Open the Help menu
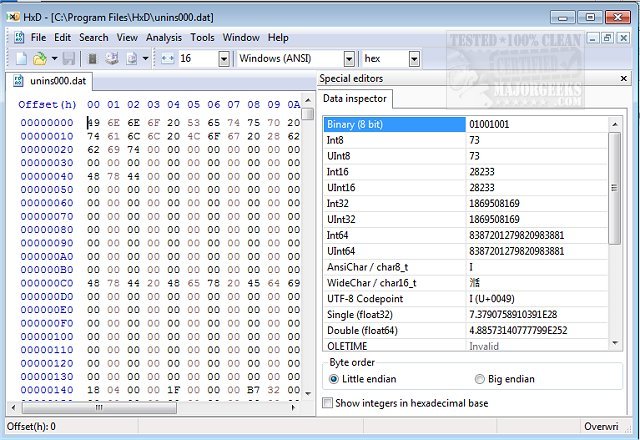The width and height of the screenshot is (640, 440). (278, 38)
